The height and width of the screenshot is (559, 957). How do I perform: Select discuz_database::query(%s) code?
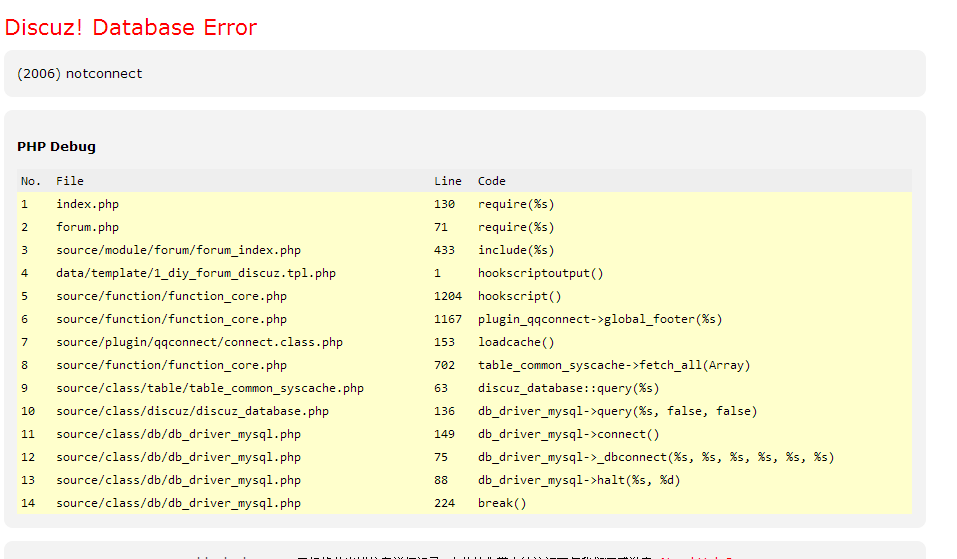coord(568,388)
